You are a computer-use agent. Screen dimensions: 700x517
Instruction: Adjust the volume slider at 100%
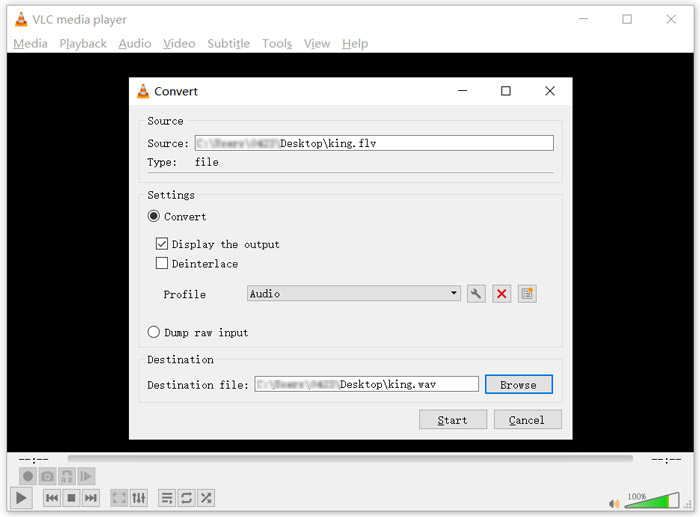pyautogui.click(x=652, y=500)
